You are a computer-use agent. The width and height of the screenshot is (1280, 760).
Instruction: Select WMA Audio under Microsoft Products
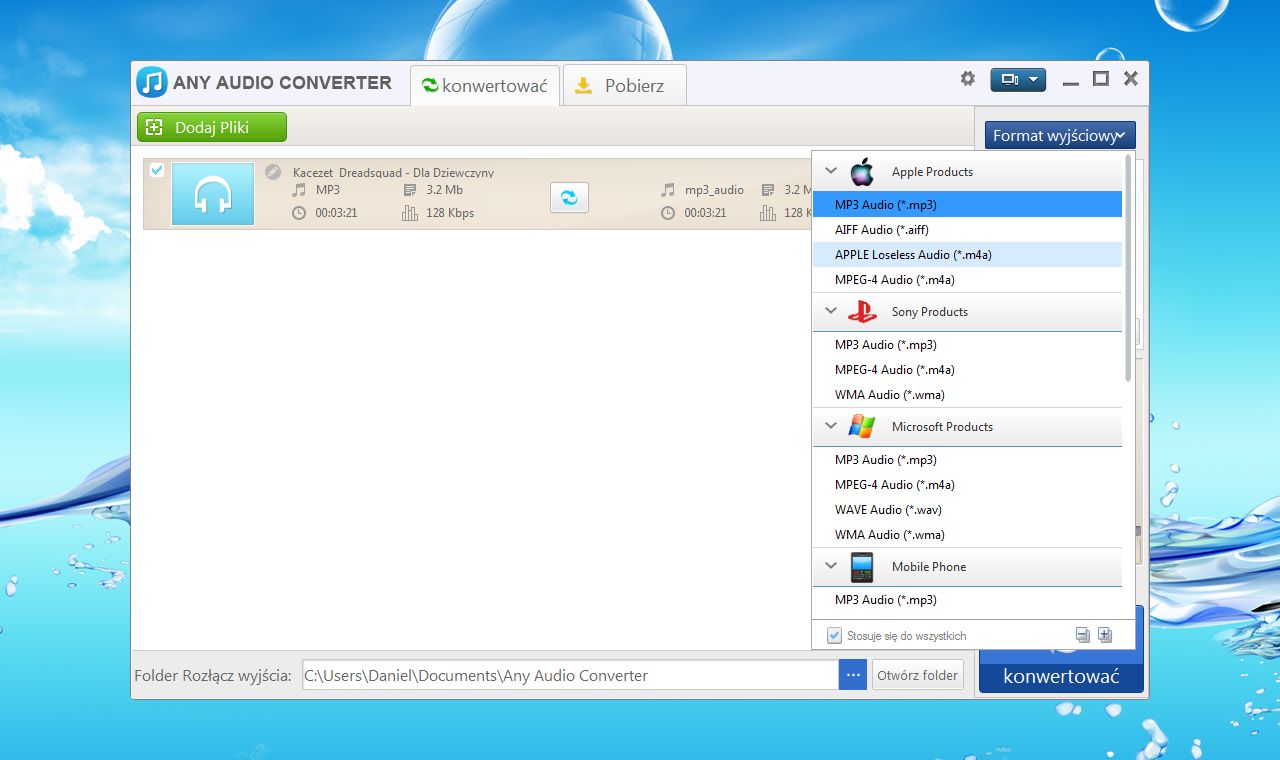point(967,534)
